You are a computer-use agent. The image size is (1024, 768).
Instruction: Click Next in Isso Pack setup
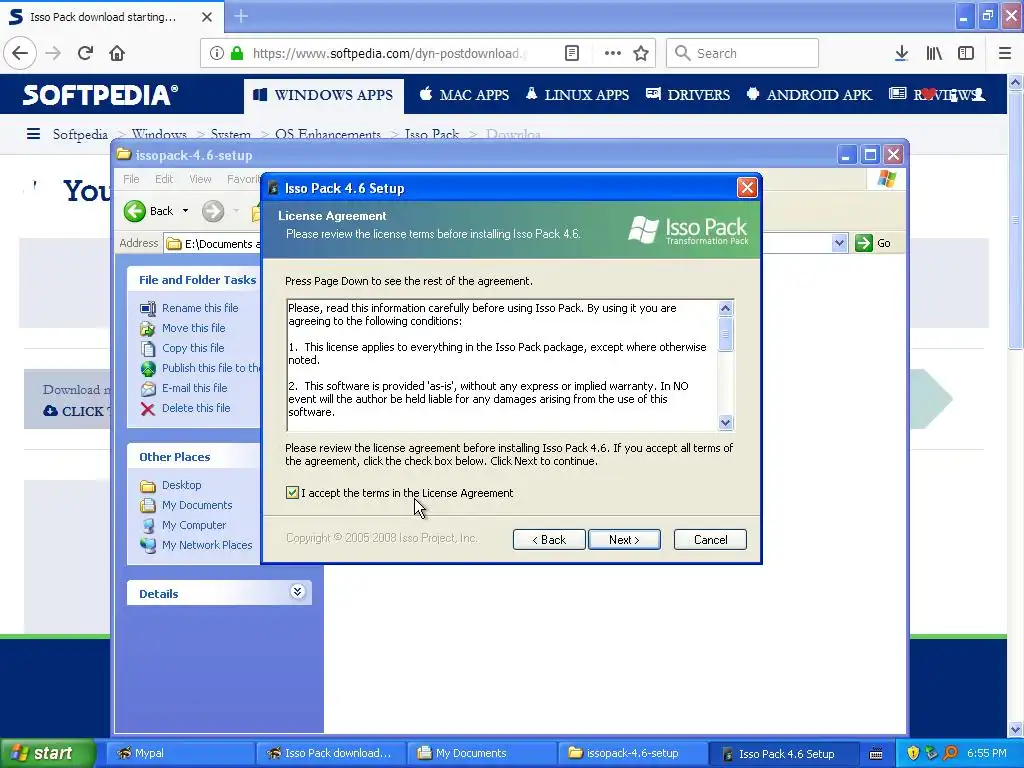(x=624, y=539)
